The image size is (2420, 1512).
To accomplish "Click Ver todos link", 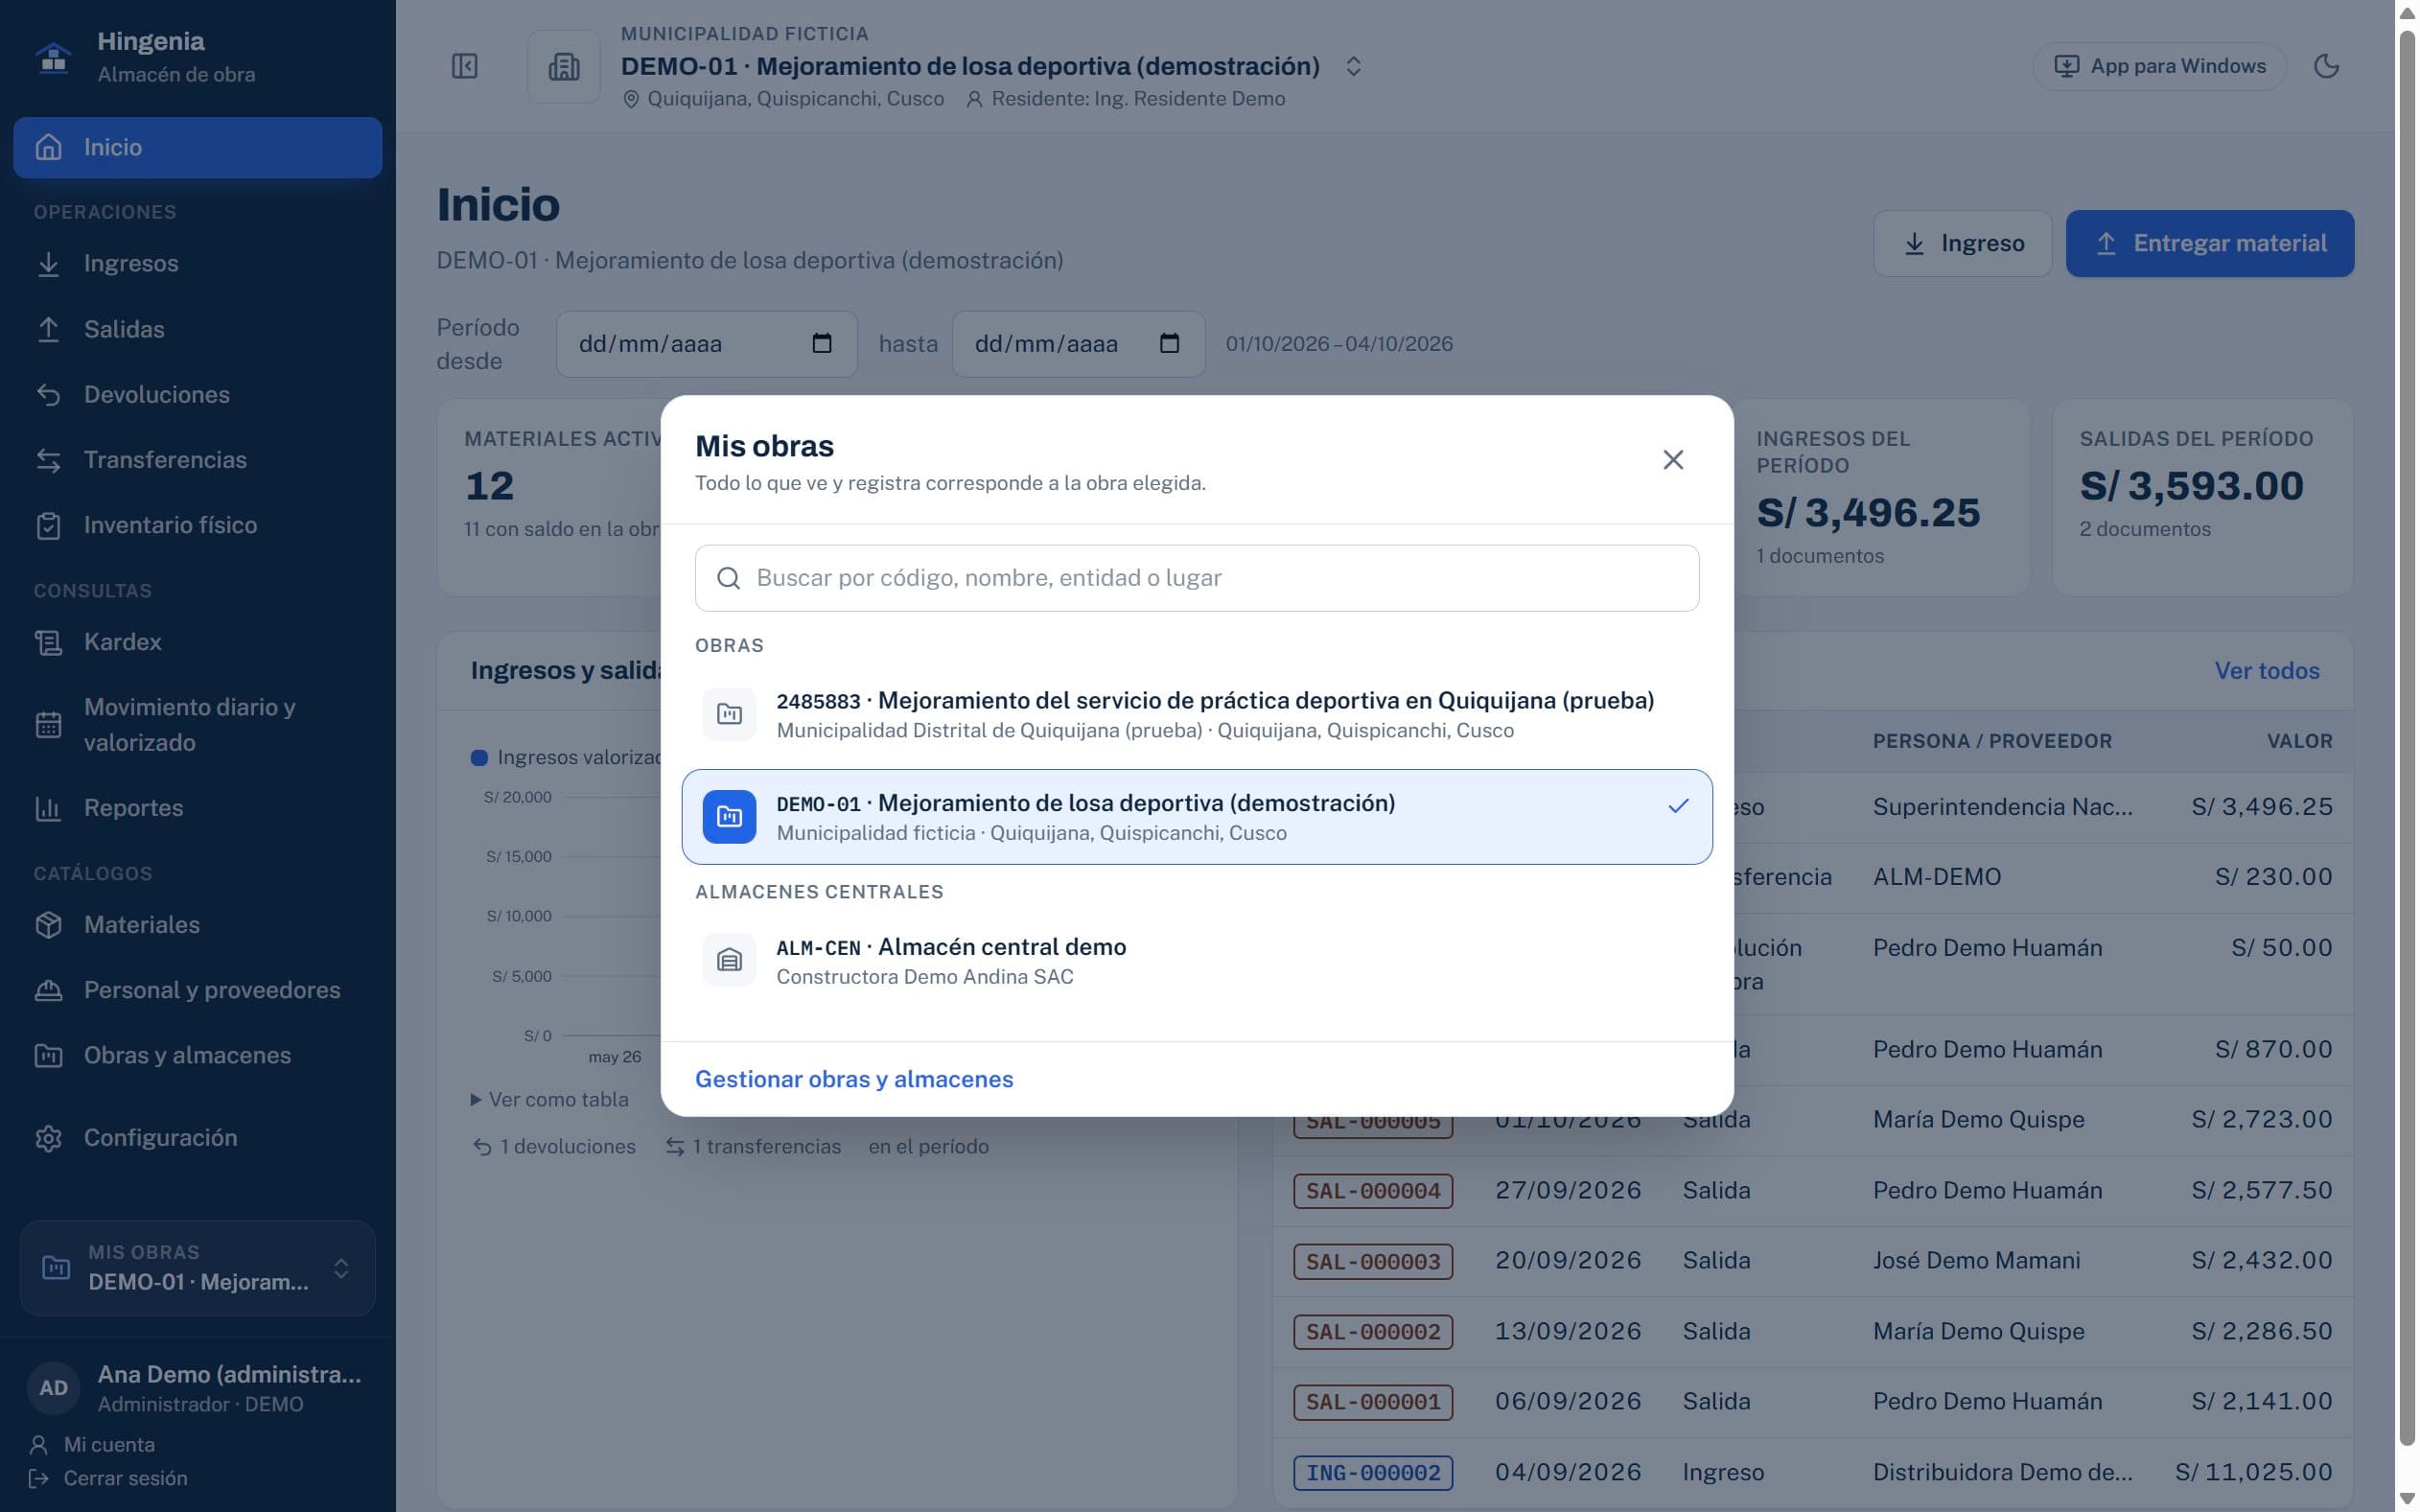I will tap(2267, 671).
